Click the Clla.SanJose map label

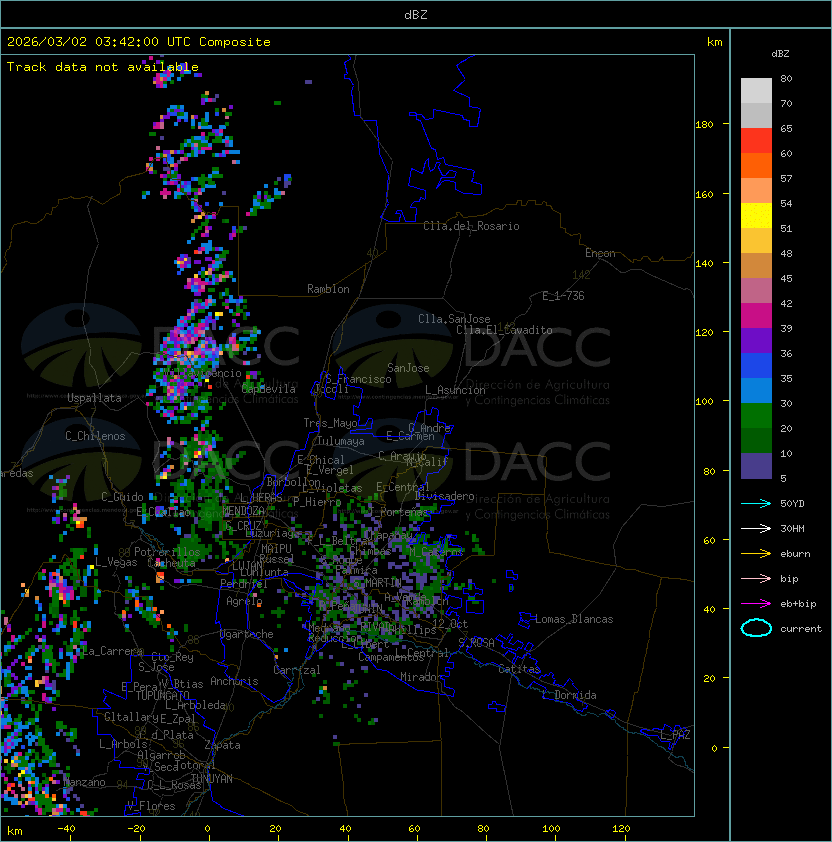(x=454, y=319)
